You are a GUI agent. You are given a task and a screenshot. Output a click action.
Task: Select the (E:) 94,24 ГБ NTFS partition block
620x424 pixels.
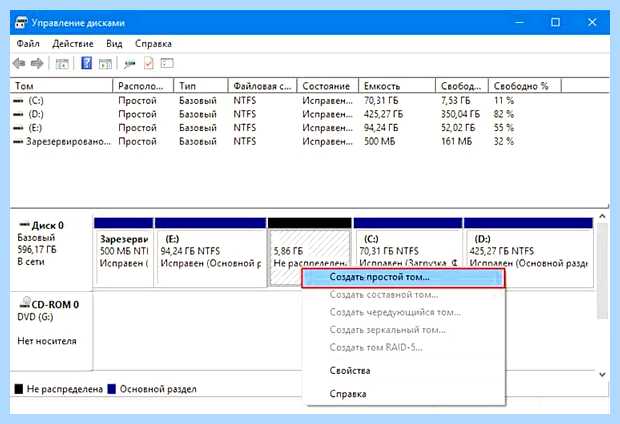[211, 252]
